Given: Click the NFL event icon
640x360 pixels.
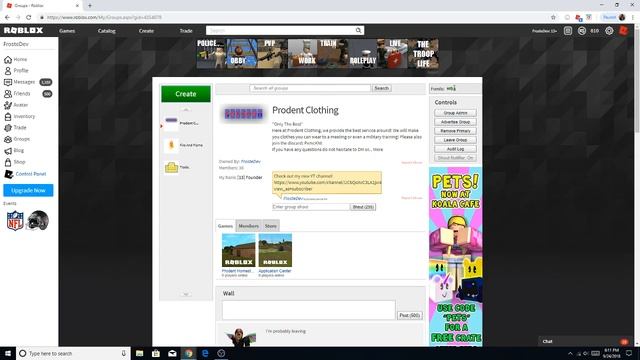Looking at the screenshot, I should click(x=15, y=220).
